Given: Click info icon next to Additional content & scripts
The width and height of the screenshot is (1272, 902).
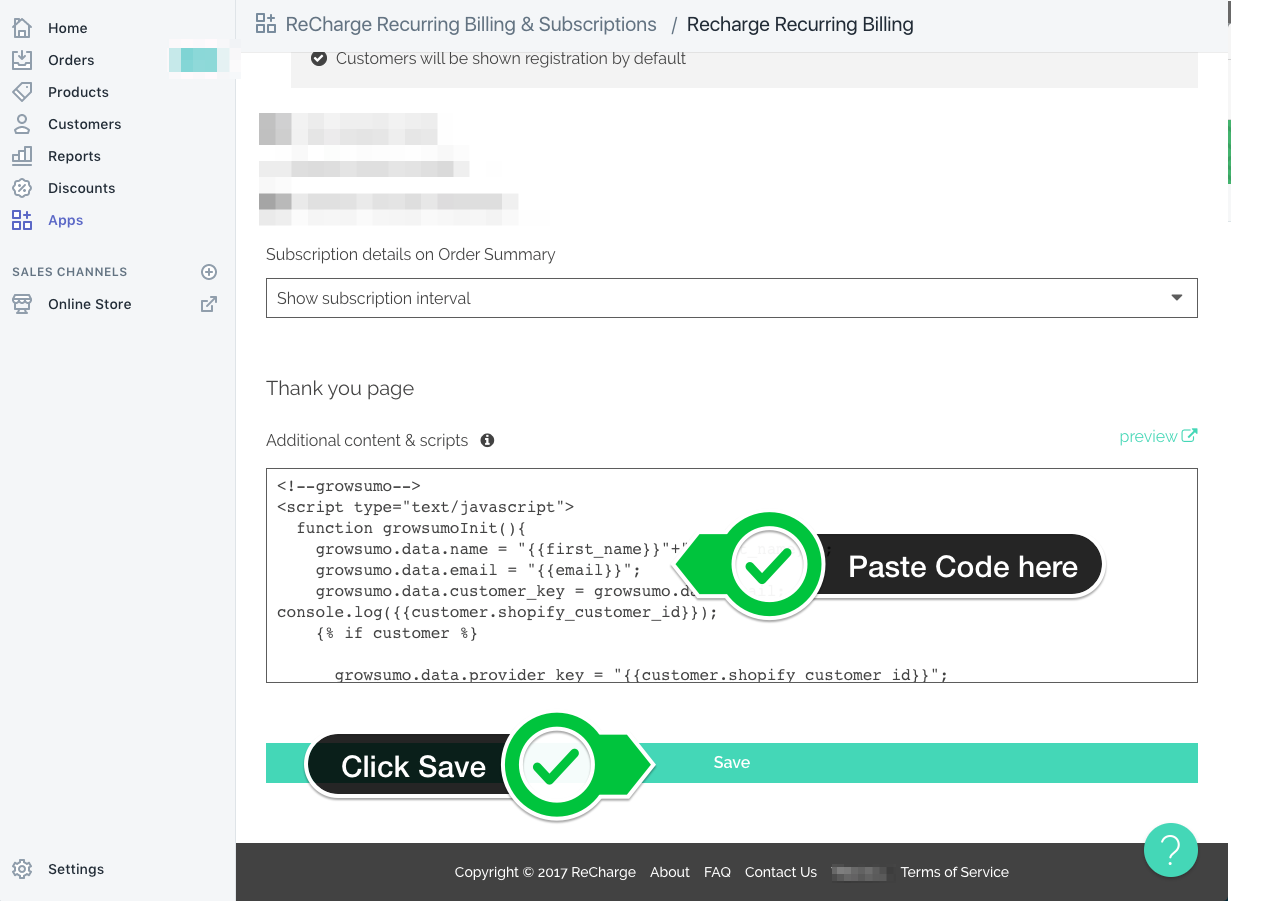Looking at the screenshot, I should pyautogui.click(x=487, y=440).
